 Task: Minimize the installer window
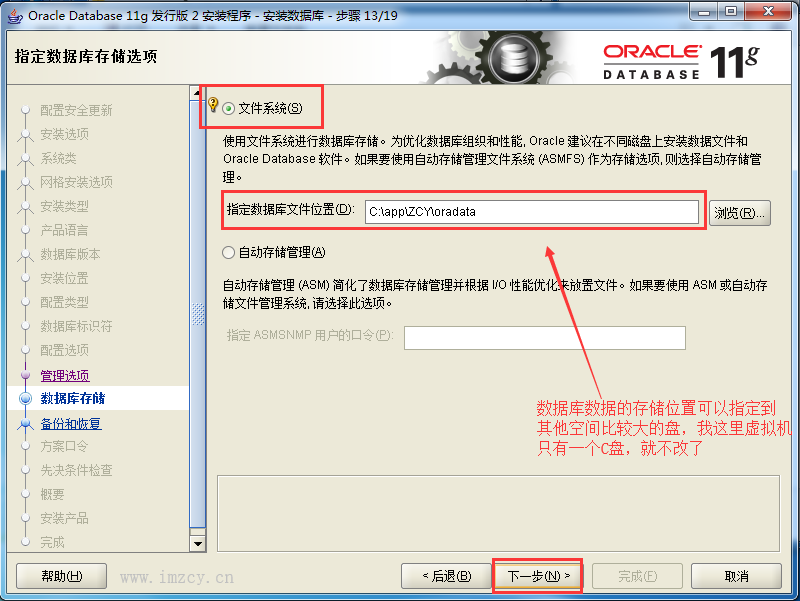[x=704, y=11]
